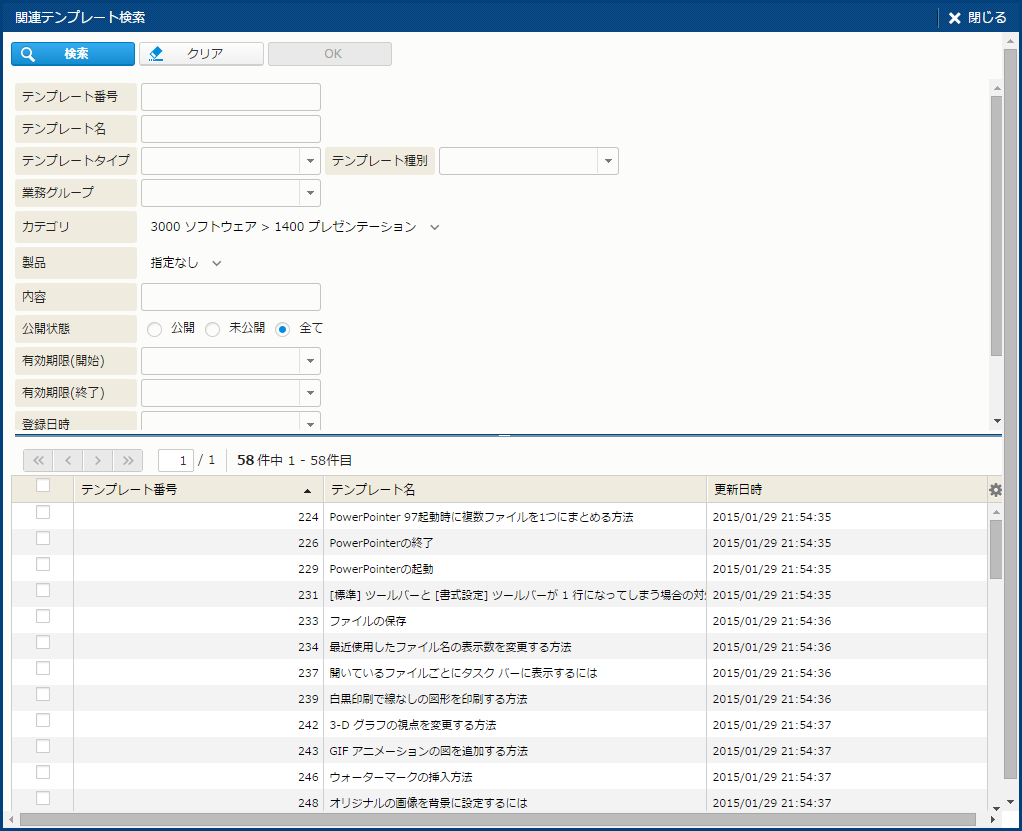
Task: Click the grid settings gear icon
Action: coord(995,490)
